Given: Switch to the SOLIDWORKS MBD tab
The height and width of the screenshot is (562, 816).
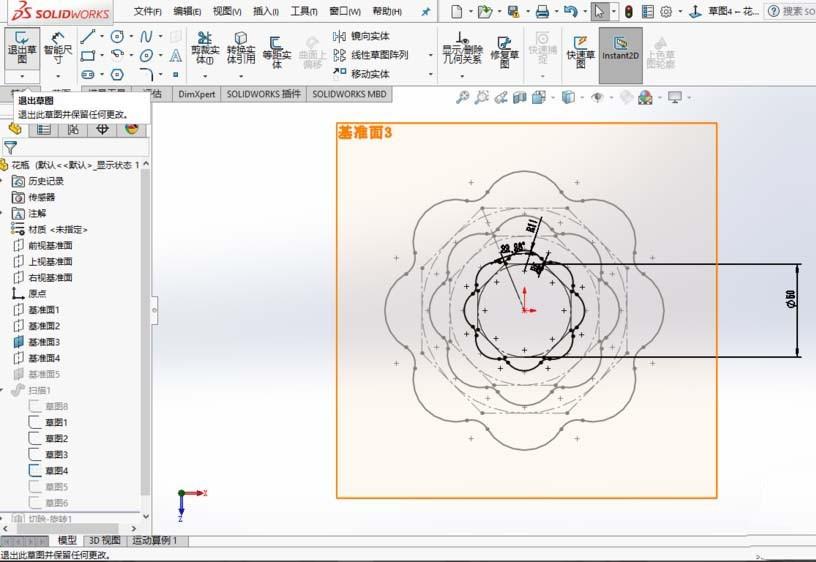Looking at the screenshot, I should 349,94.
